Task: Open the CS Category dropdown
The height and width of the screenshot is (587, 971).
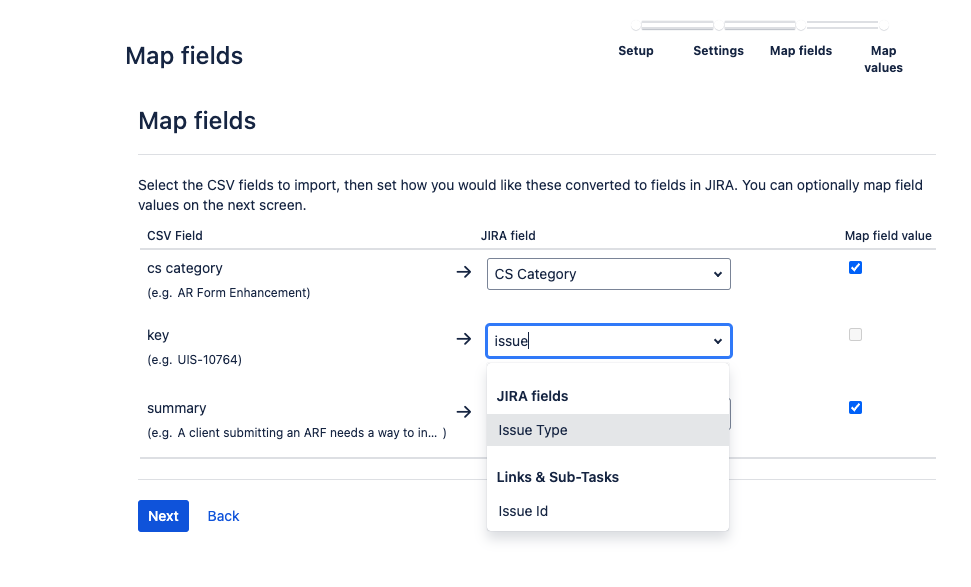Action: pos(608,273)
